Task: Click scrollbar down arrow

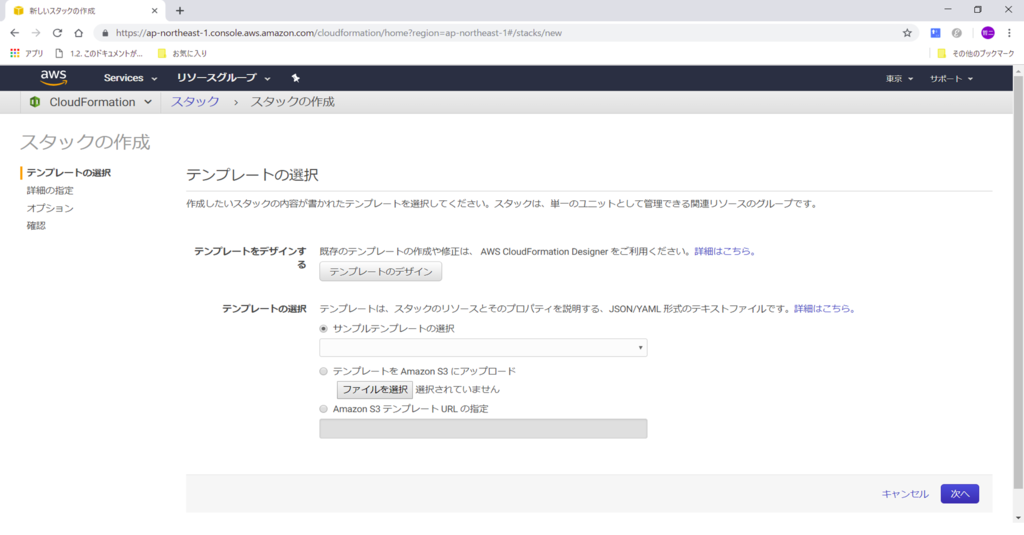Action: [1018, 517]
